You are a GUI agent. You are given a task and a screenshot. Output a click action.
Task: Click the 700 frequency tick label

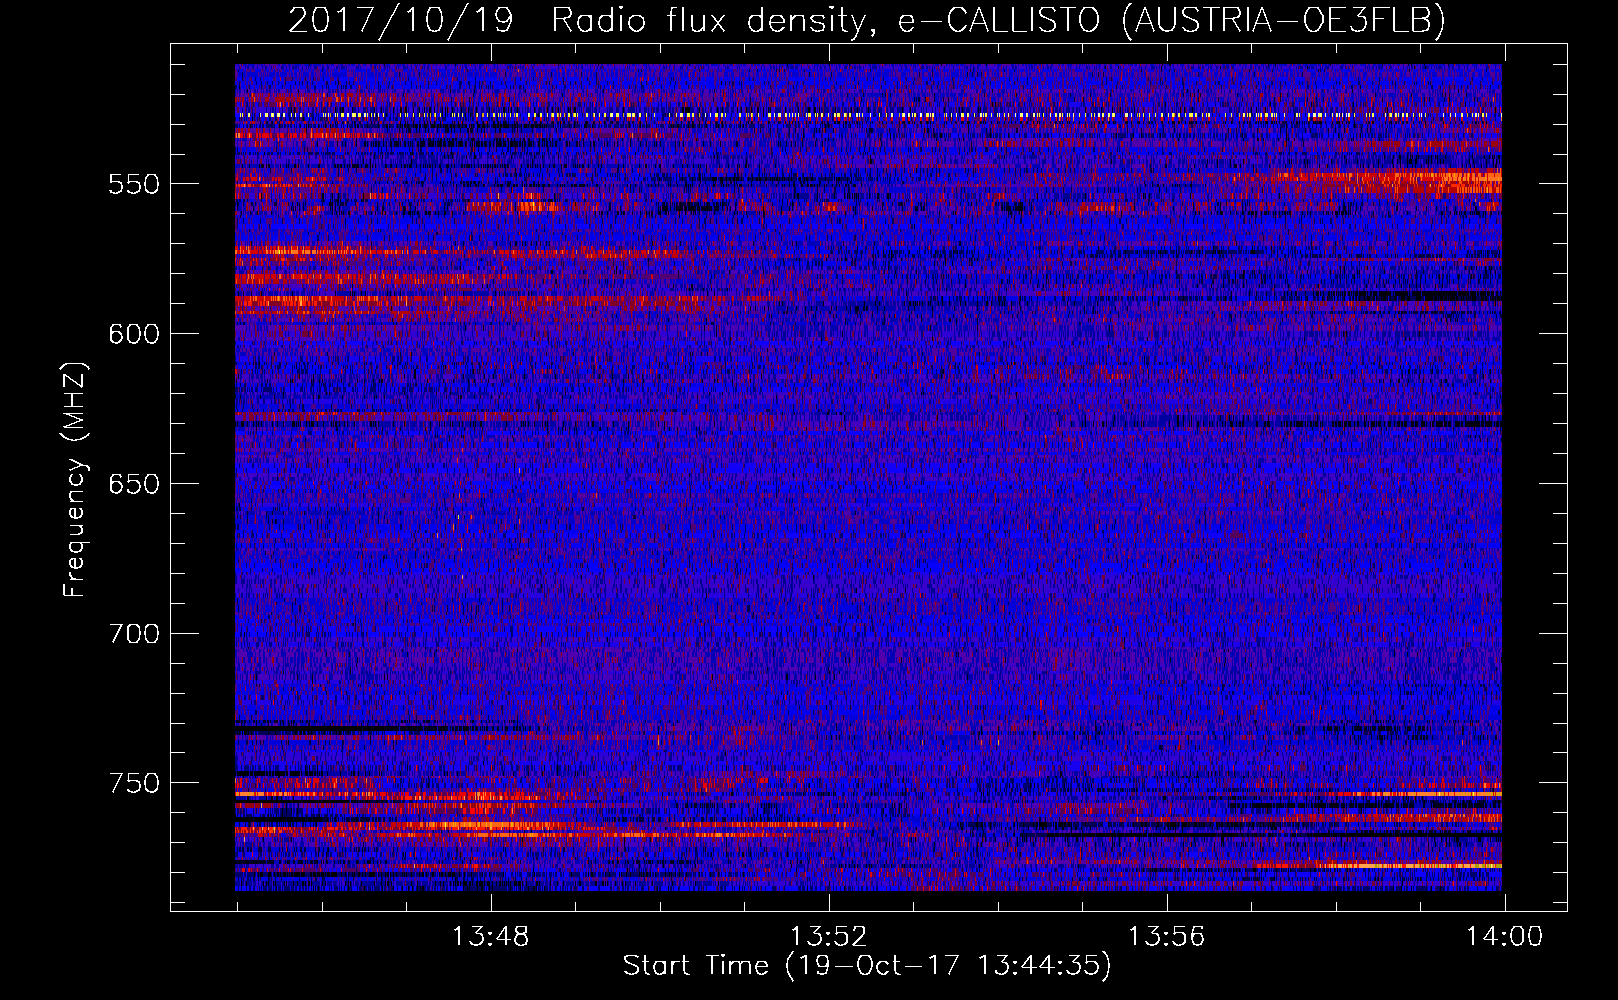click(x=134, y=634)
